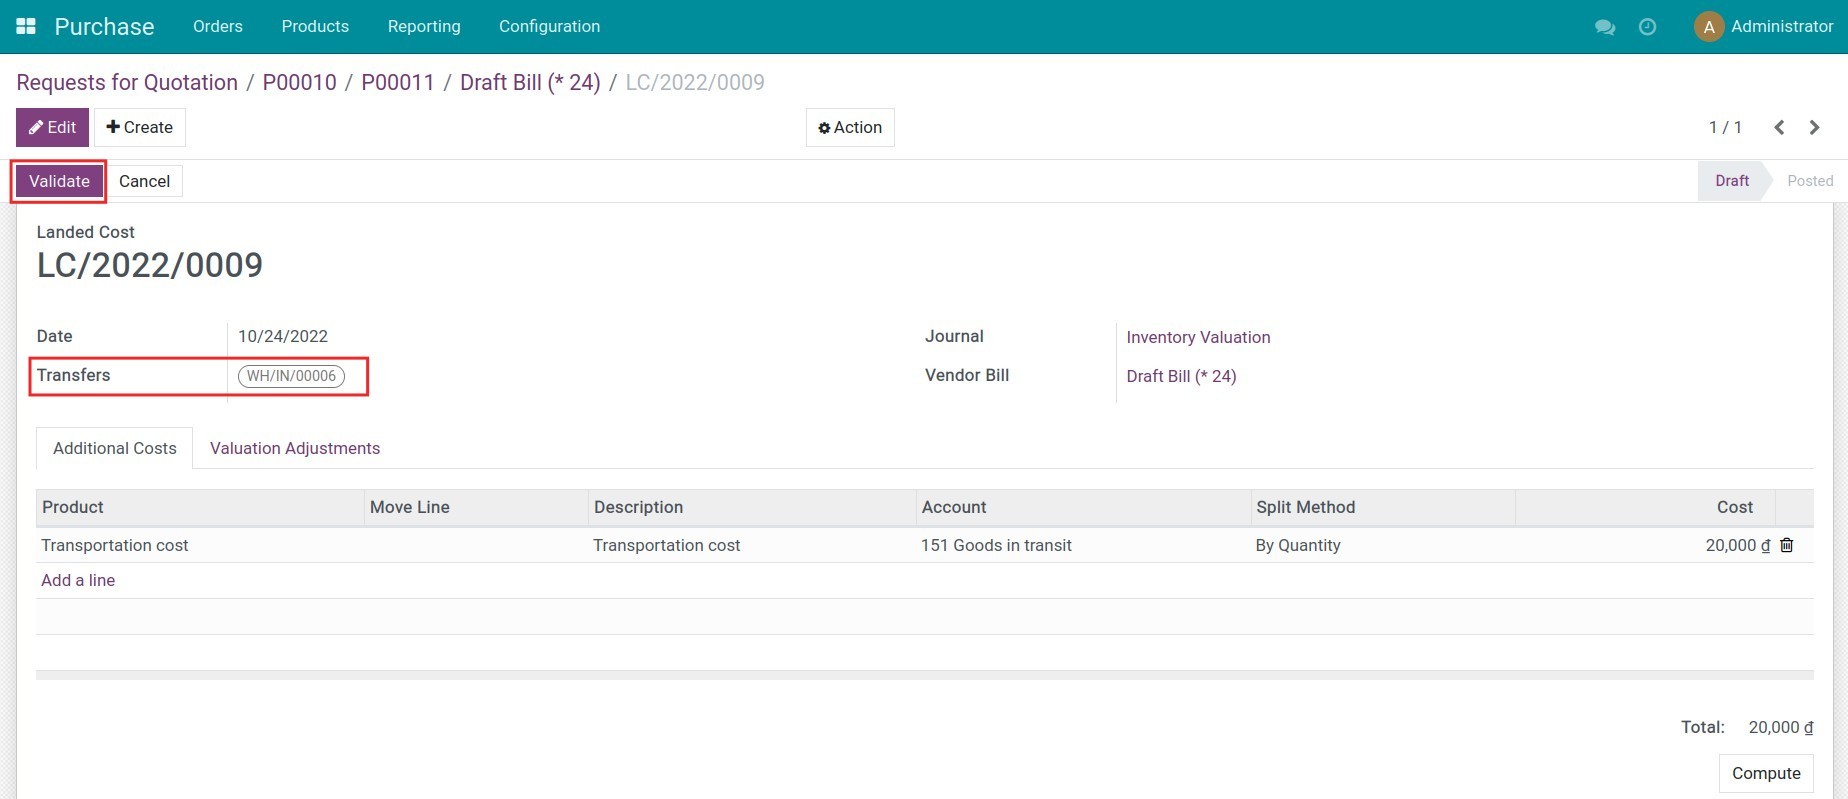
Task: Go back to P00011 breadcrumb
Action: (x=397, y=82)
